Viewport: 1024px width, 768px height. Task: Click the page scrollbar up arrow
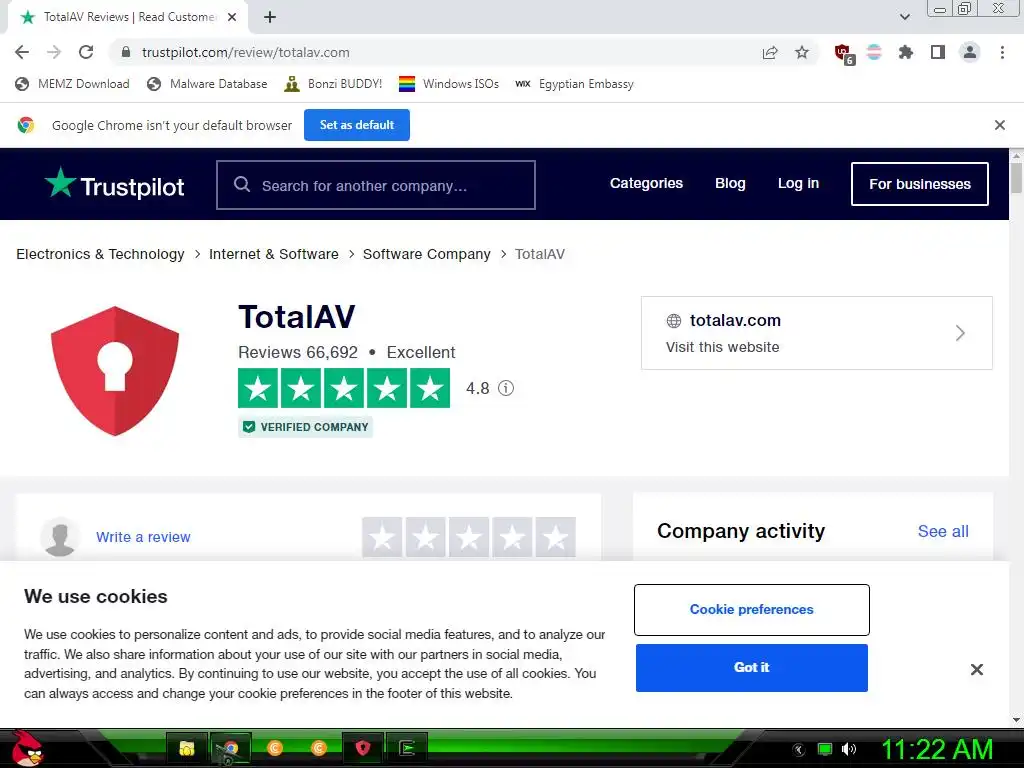(1016, 155)
